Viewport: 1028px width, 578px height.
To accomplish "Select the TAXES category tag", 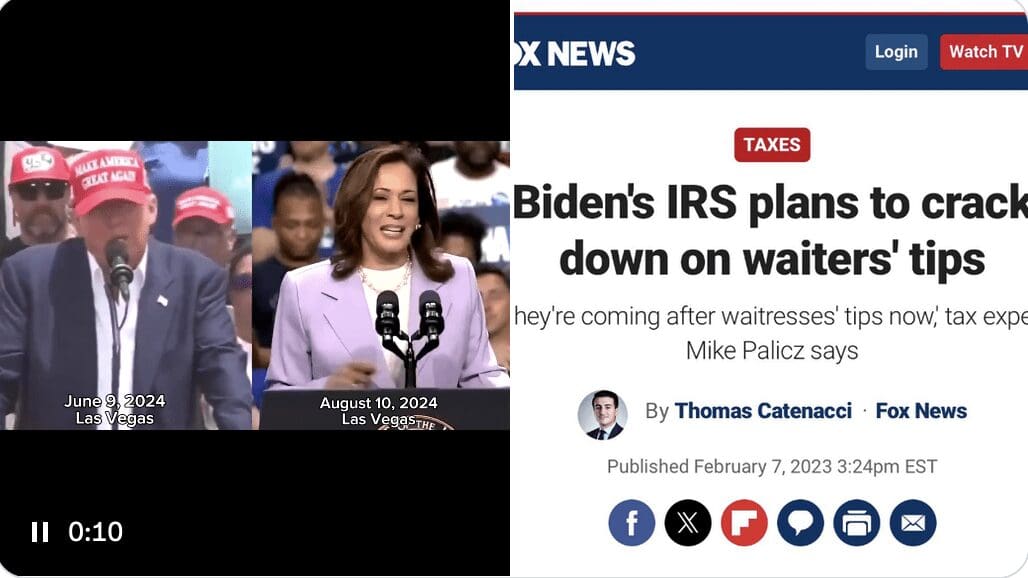I will click(x=772, y=145).
